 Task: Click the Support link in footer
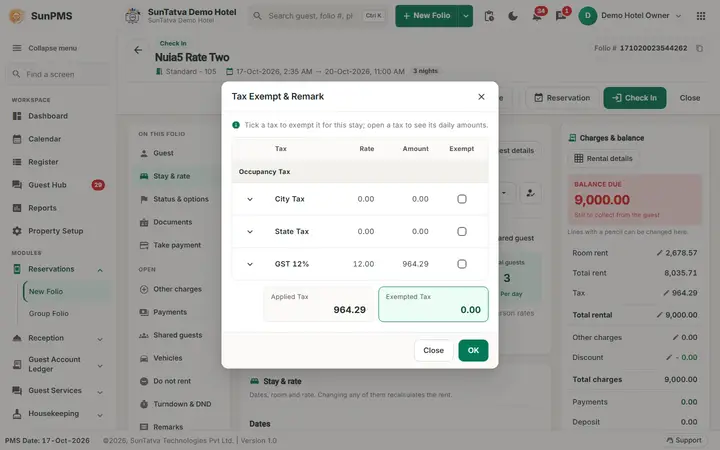pyautogui.click(x=684, y=440)
